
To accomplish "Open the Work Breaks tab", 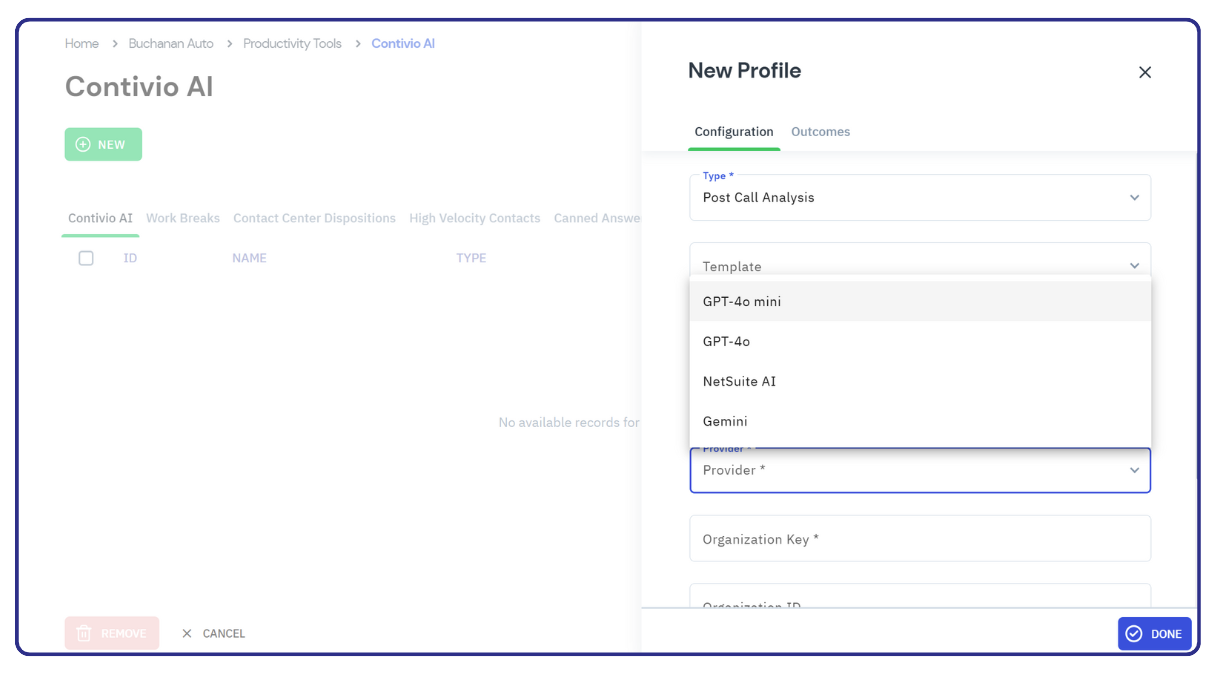I will [x=183, y=217].
